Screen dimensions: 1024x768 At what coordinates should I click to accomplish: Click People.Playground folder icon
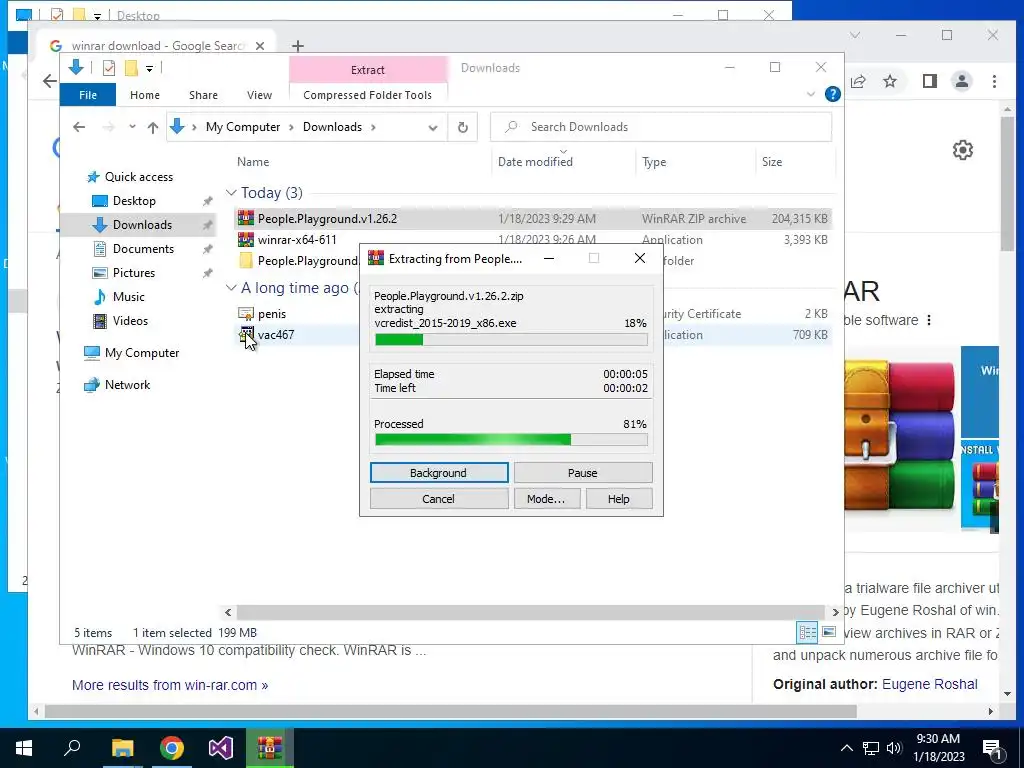tap(246, 261)
